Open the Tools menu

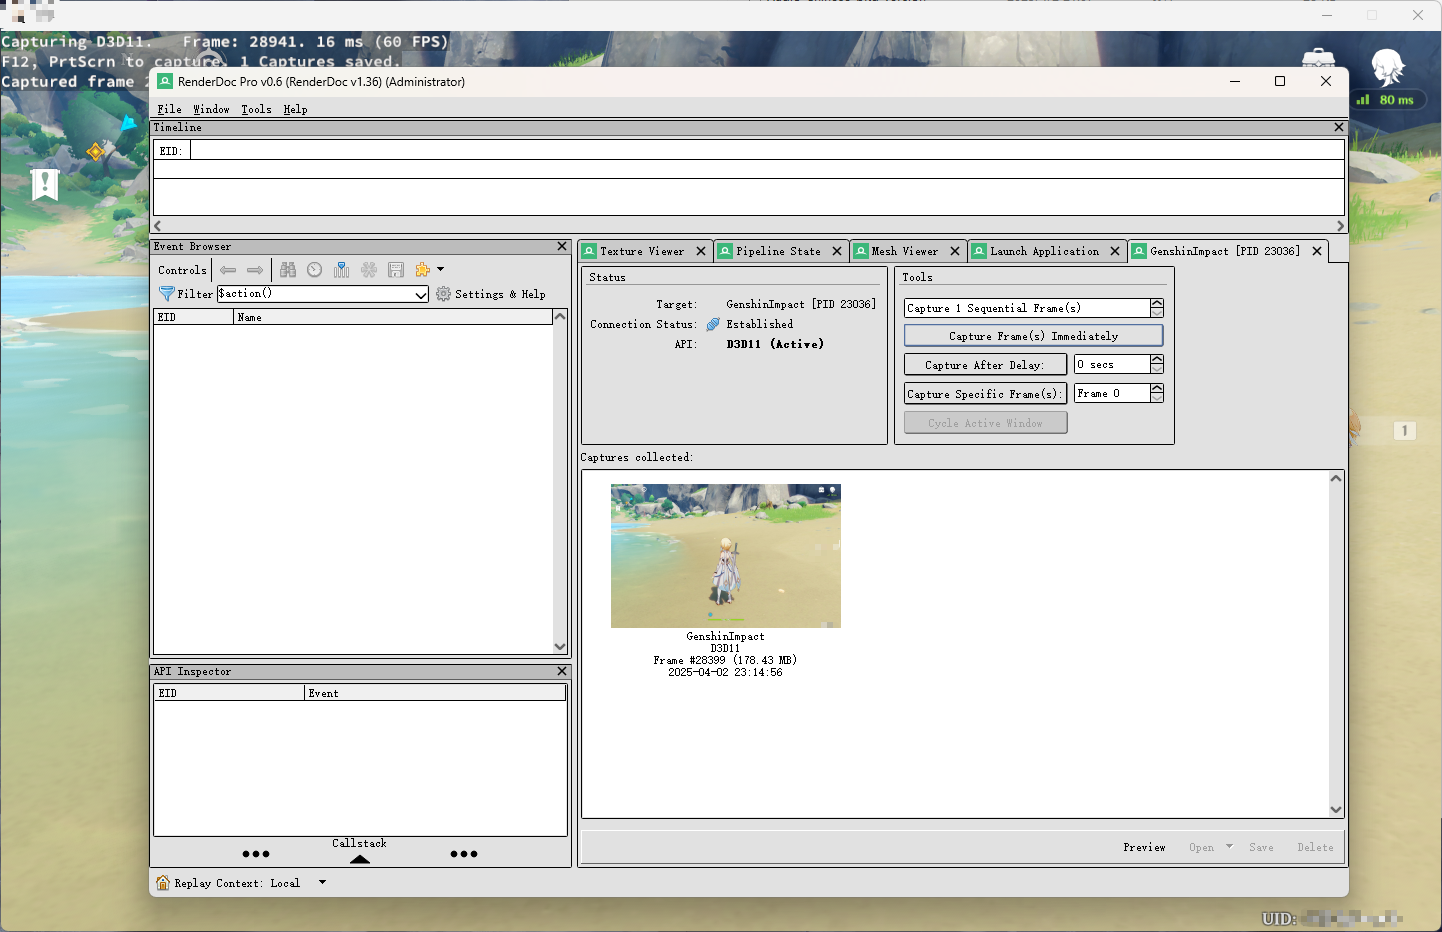[256, 109]
